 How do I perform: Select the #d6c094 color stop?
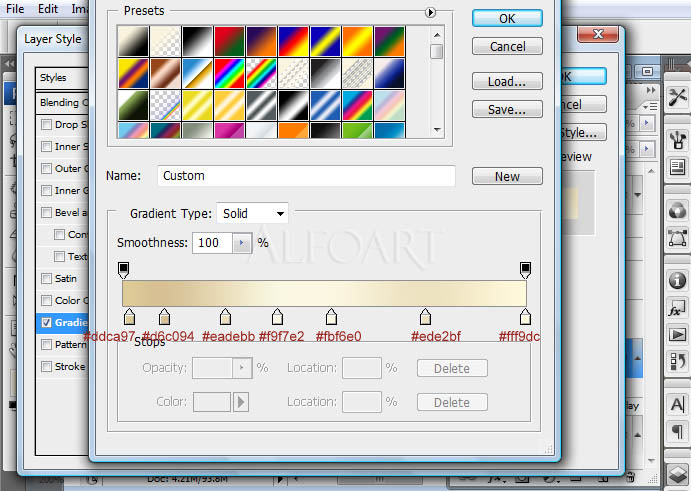164,317
